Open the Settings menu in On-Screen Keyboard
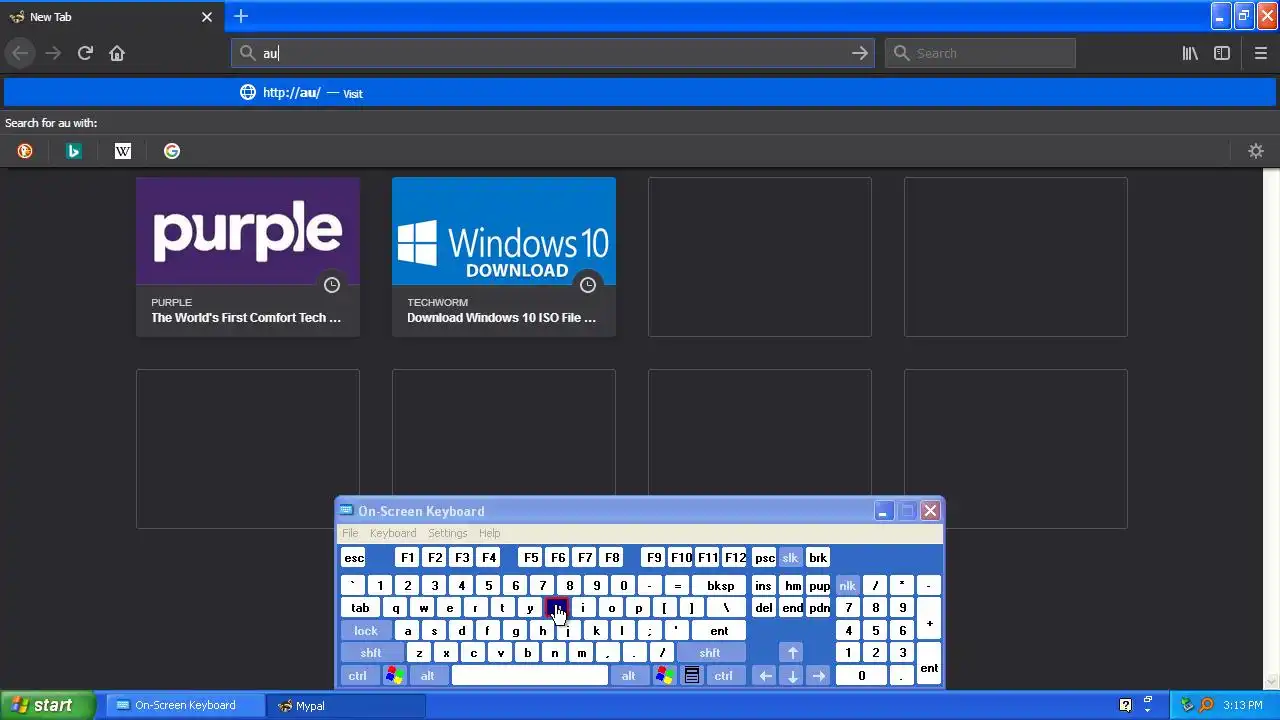Image resolution: width=1280 pixels, height=720 pixels. point(447,533)
